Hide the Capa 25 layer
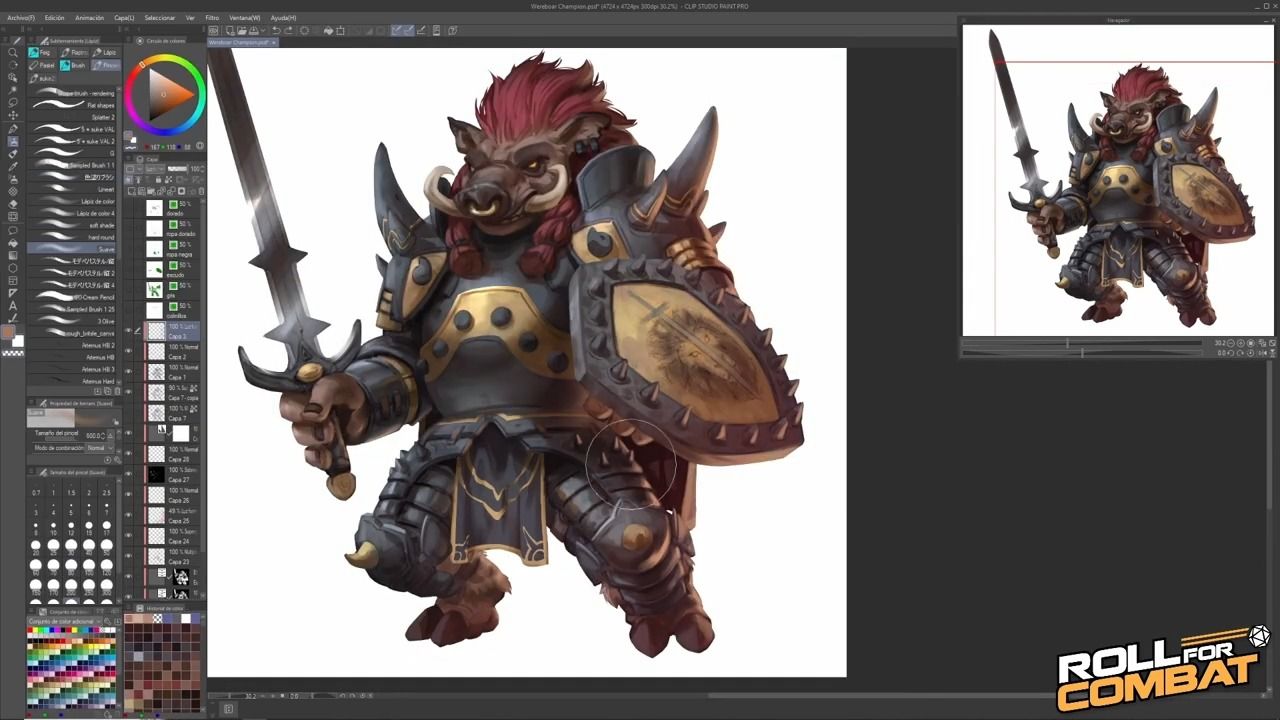1280x720 pixels. point(128,515)
